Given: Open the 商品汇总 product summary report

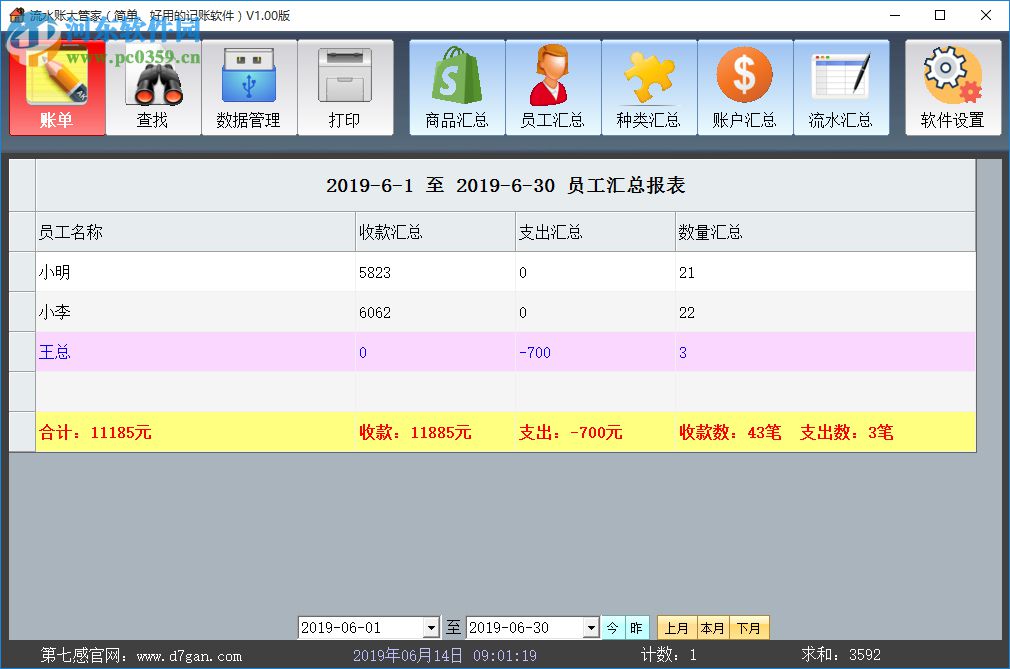Looking at the screenshot, I should [457, 87].
